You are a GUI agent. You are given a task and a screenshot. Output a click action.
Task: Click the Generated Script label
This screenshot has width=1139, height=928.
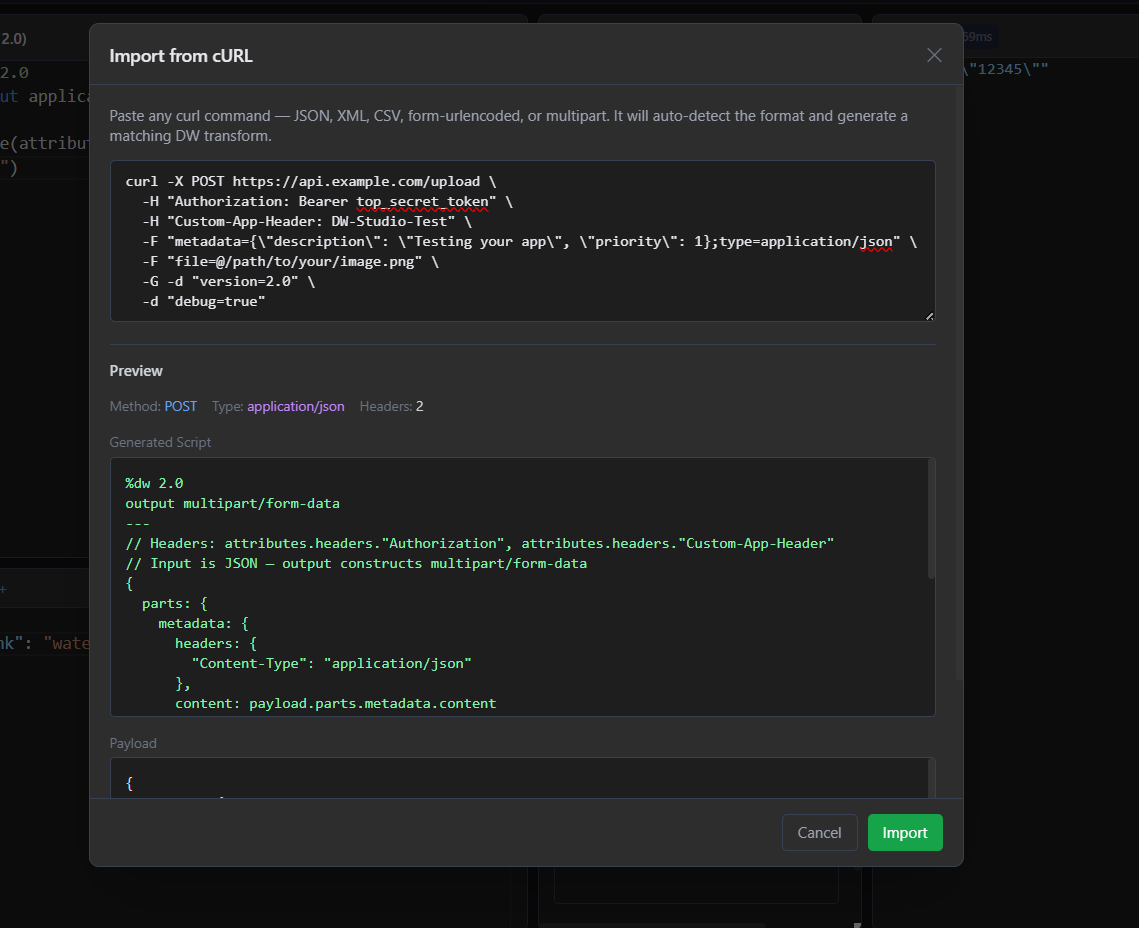pyautogui.click(x=160, y=442)
